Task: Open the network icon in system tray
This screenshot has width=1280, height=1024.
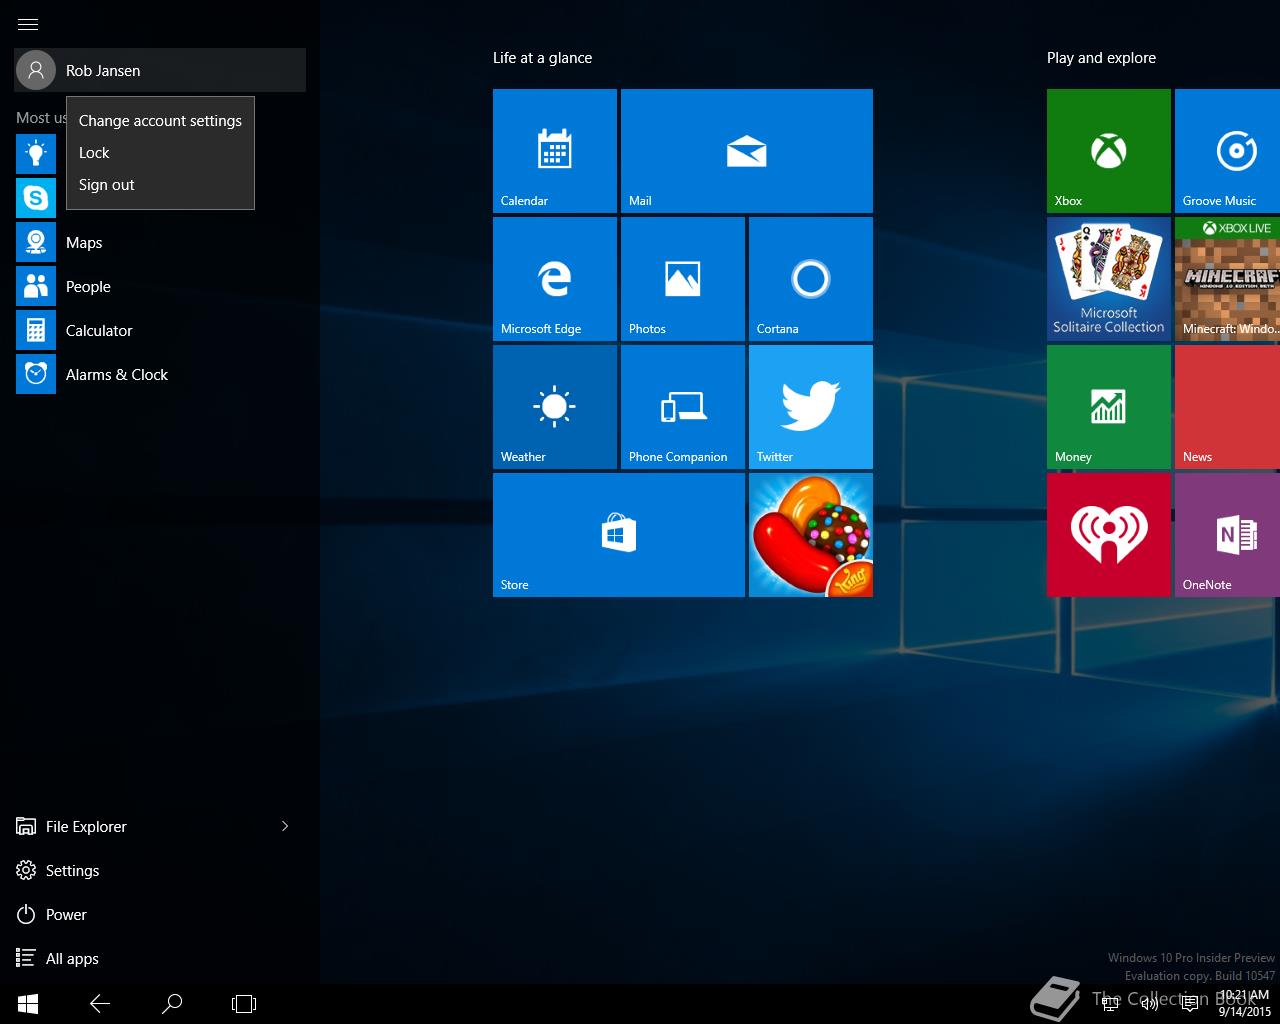Action: point(1110,1004)
